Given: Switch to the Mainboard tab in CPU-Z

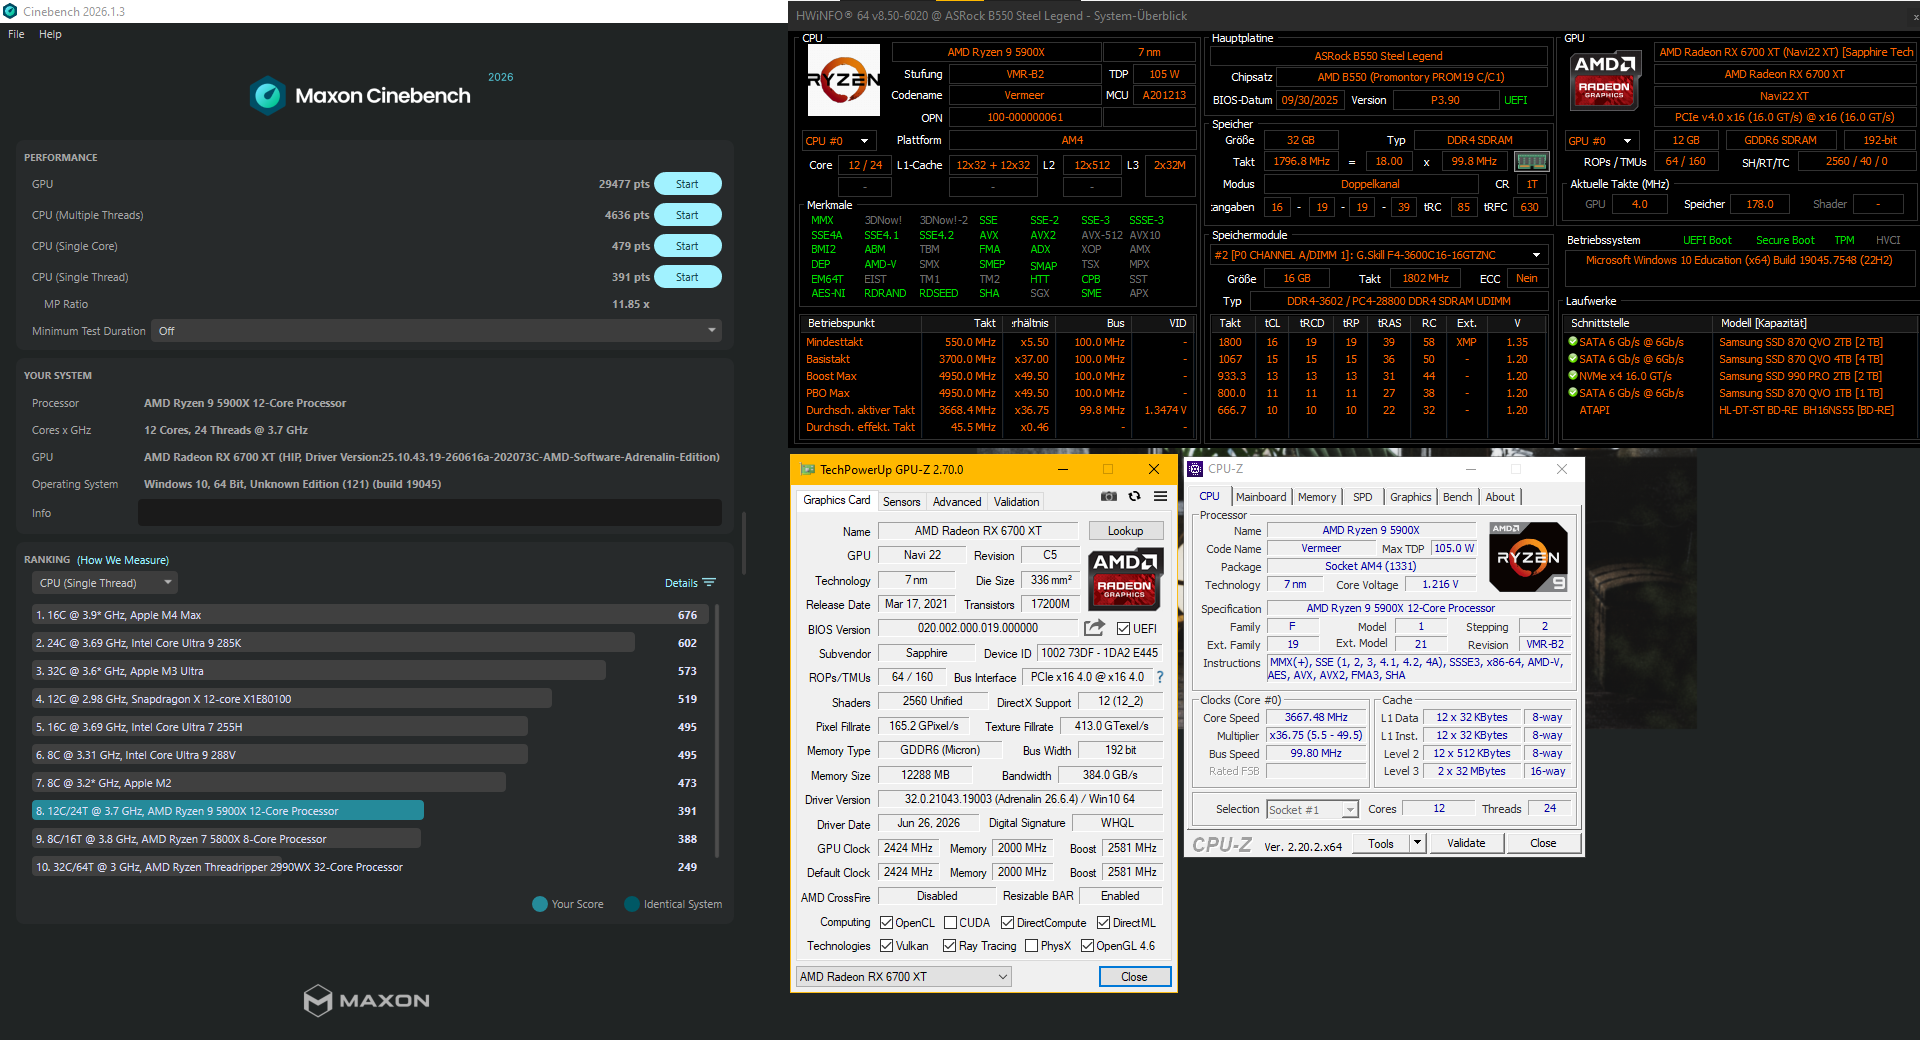Looking at the screenshot, I should pyautogui.click(x=1261, y=497).
